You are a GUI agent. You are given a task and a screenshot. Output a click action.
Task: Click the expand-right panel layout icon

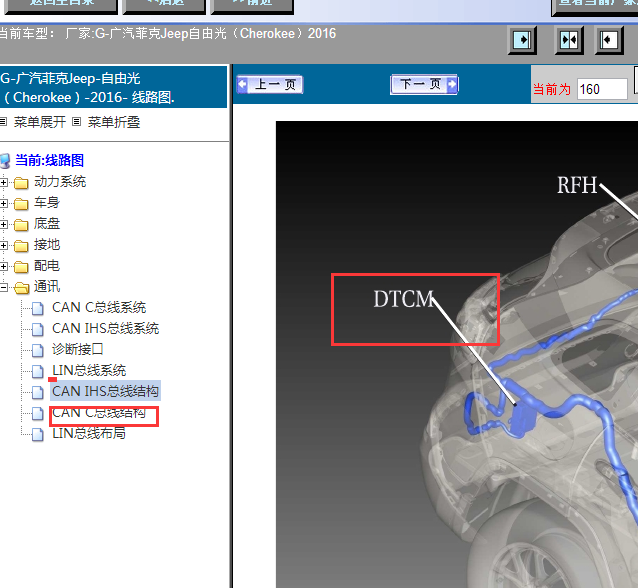[522, 40]
